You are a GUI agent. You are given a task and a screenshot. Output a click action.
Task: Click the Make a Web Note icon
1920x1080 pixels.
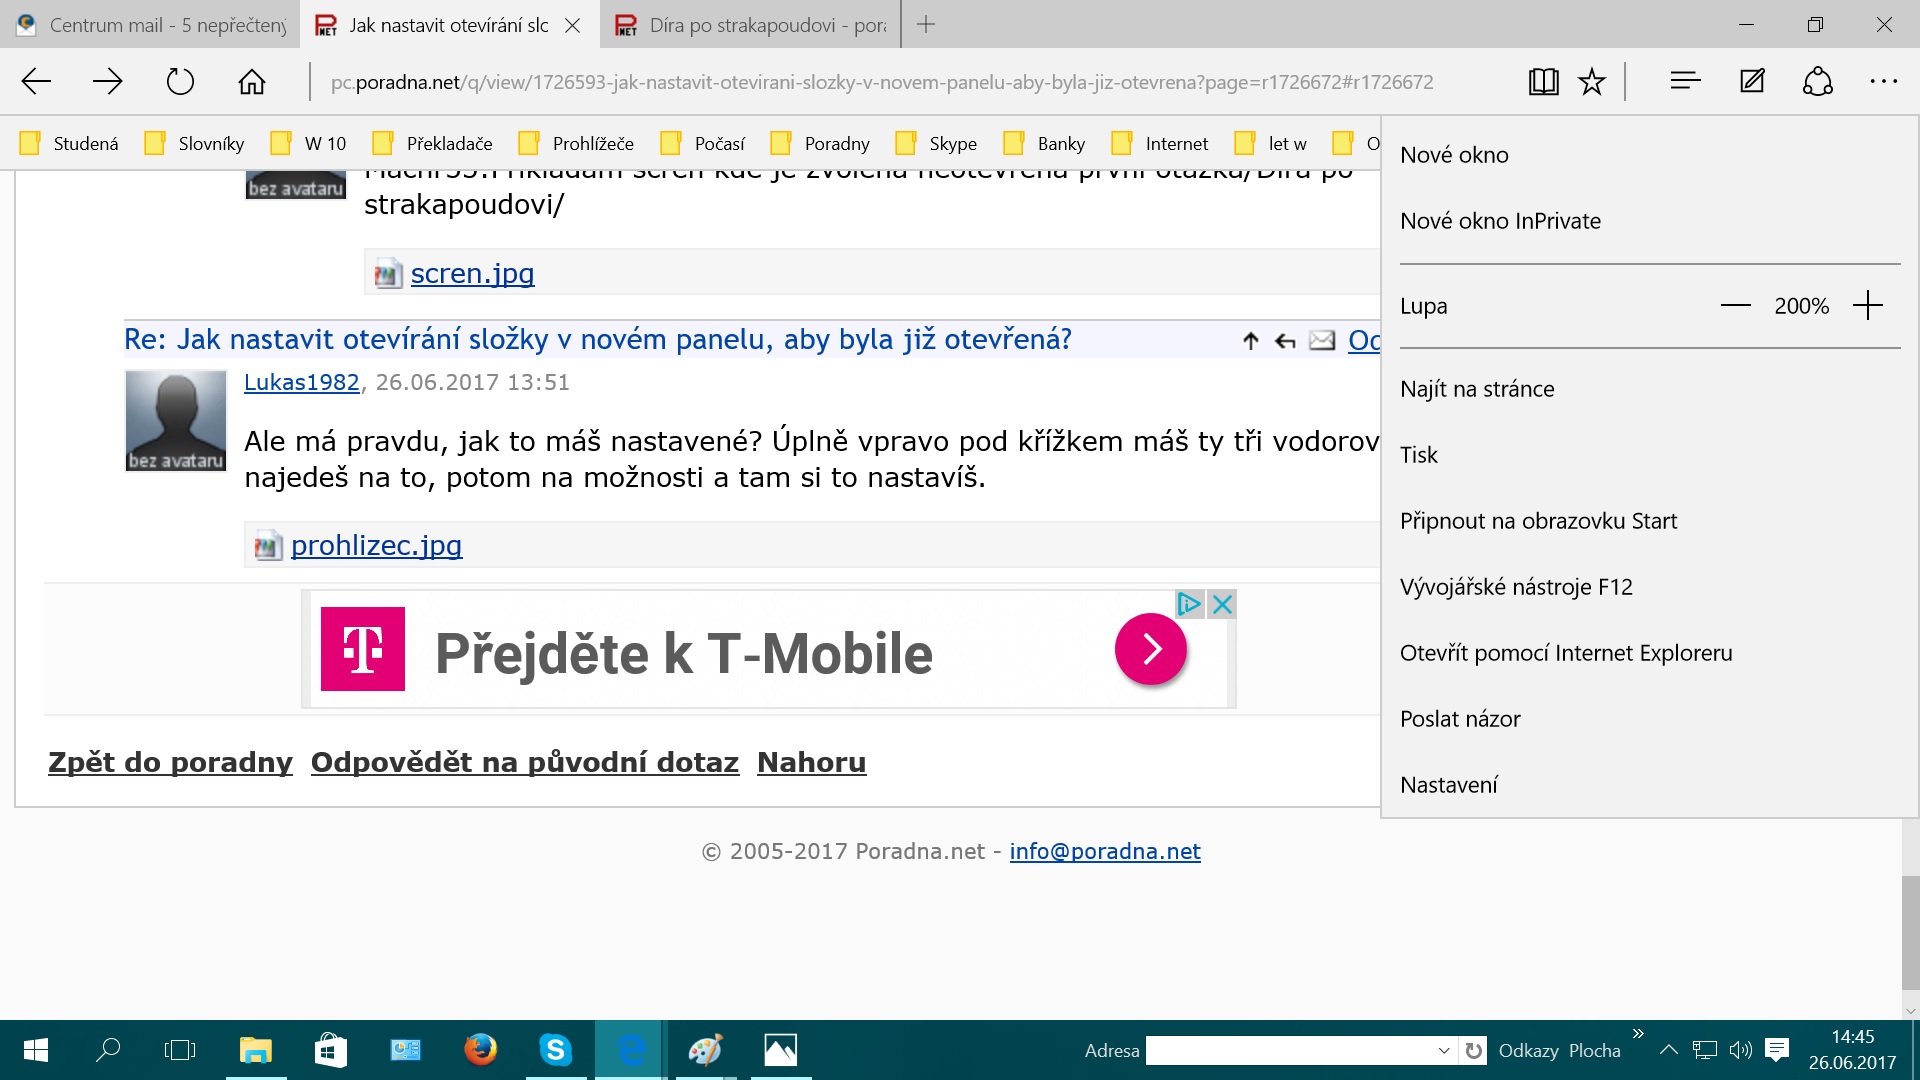coord(1752,81)
